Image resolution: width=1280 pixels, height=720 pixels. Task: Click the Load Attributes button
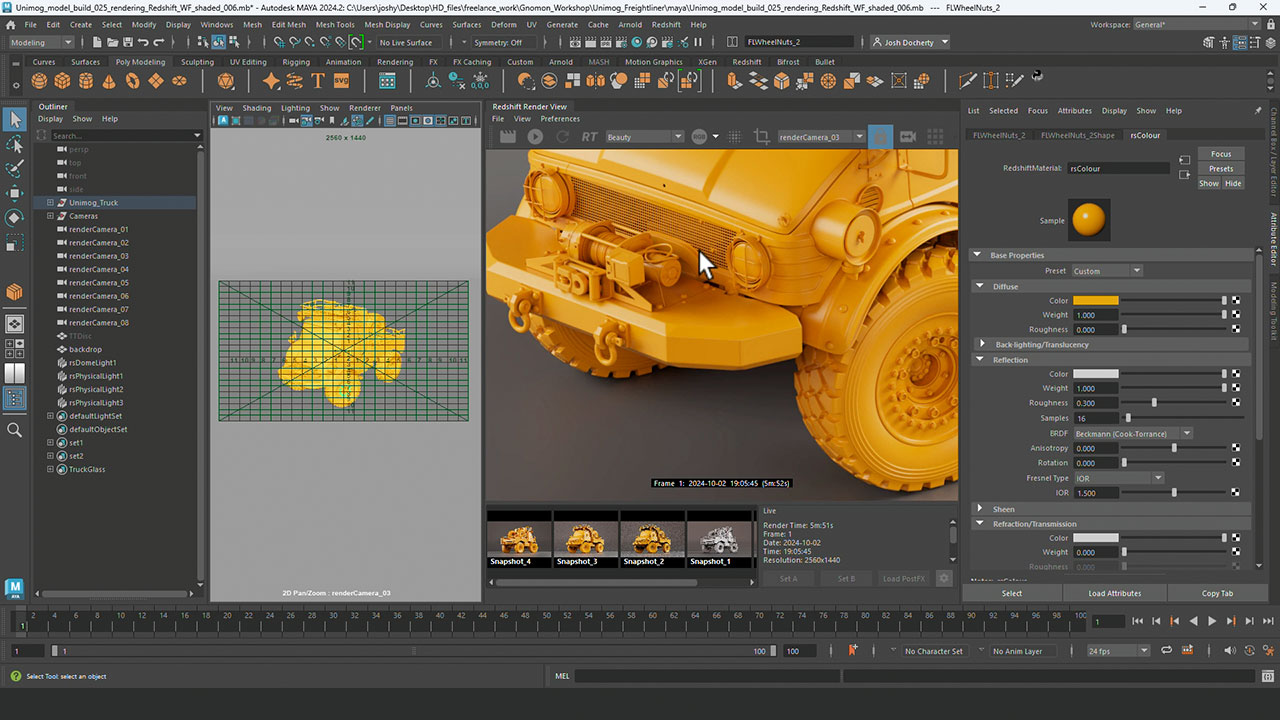1114,593
